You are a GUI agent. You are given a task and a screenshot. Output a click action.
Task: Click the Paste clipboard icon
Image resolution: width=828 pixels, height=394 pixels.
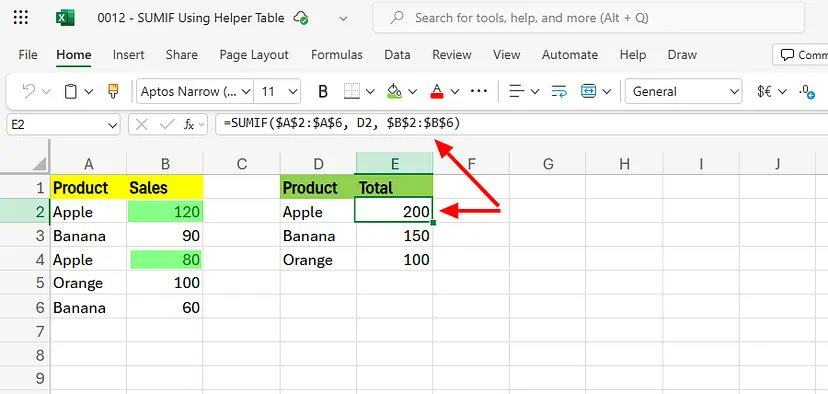(x=70, y=92)
